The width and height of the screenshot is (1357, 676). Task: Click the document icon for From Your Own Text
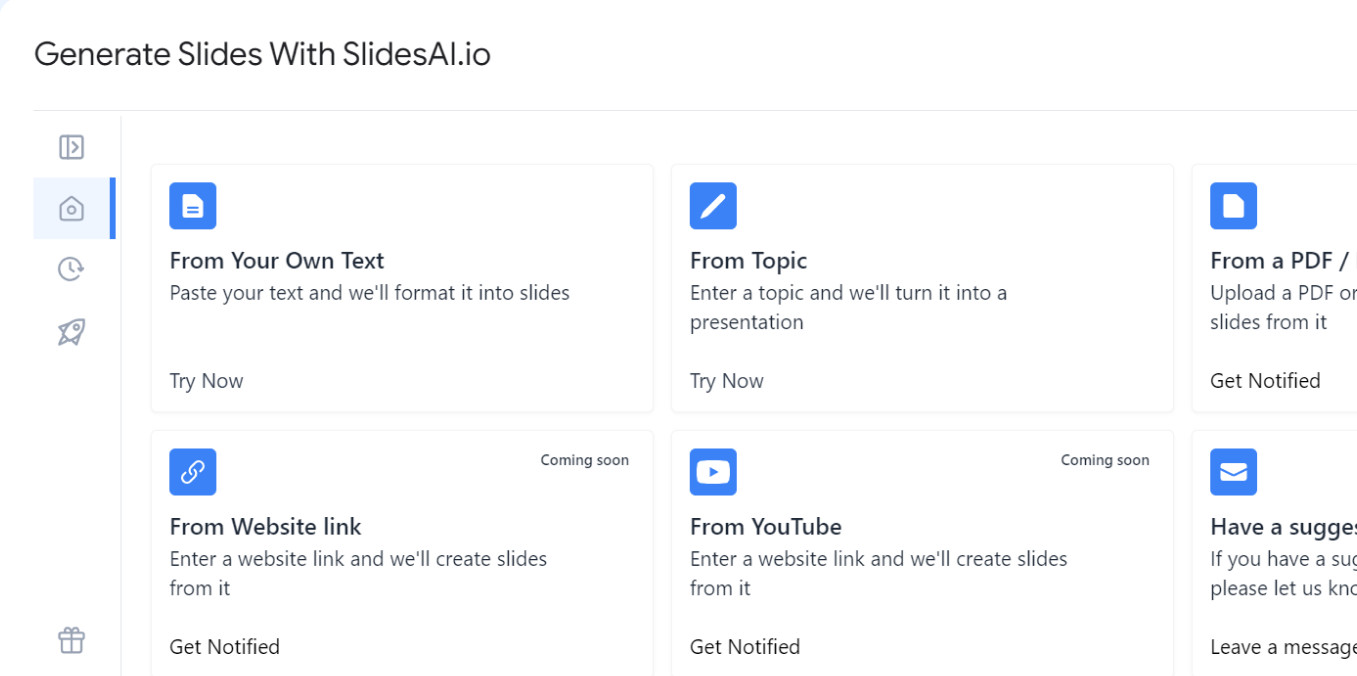tap(193, 206)
